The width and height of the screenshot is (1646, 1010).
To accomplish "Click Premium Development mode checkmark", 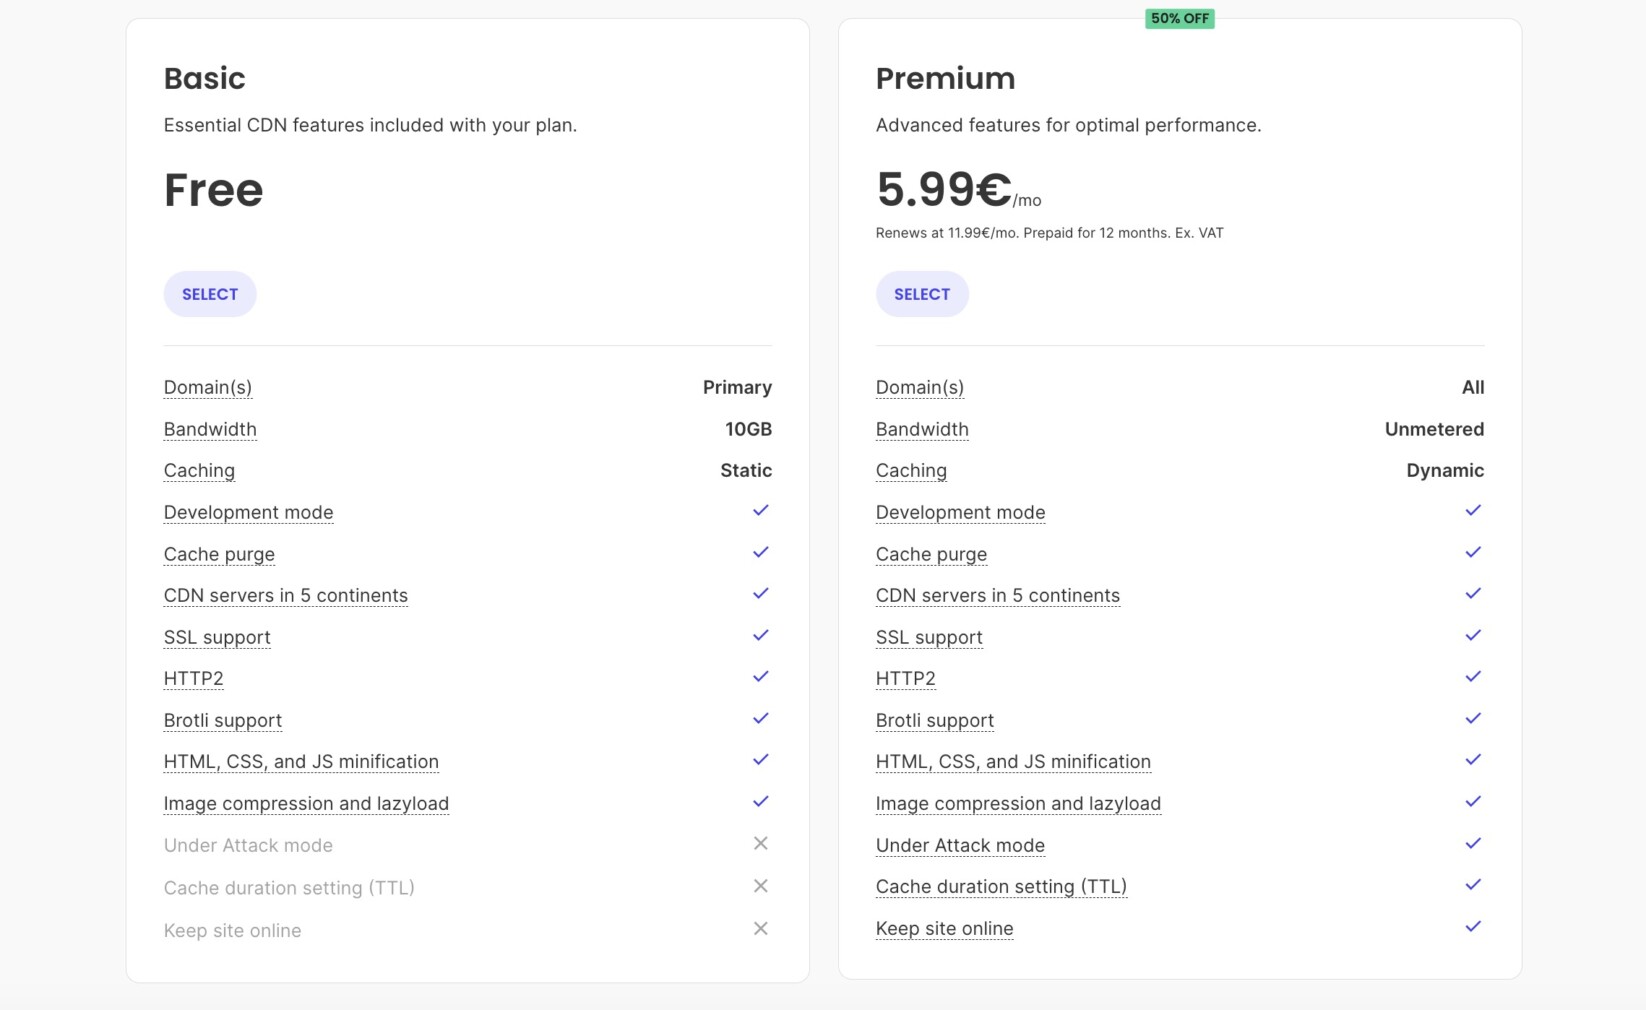I will coord(1473,511).
